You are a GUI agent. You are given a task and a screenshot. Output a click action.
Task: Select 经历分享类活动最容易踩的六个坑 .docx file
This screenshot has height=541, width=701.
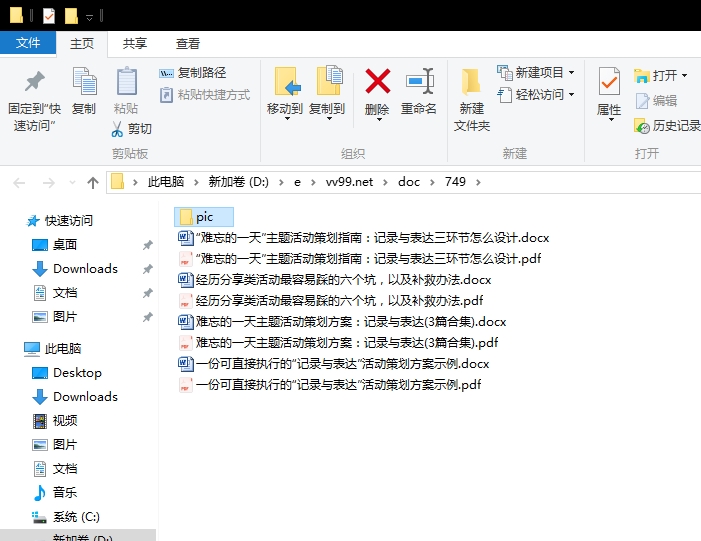tap(334, 279)
